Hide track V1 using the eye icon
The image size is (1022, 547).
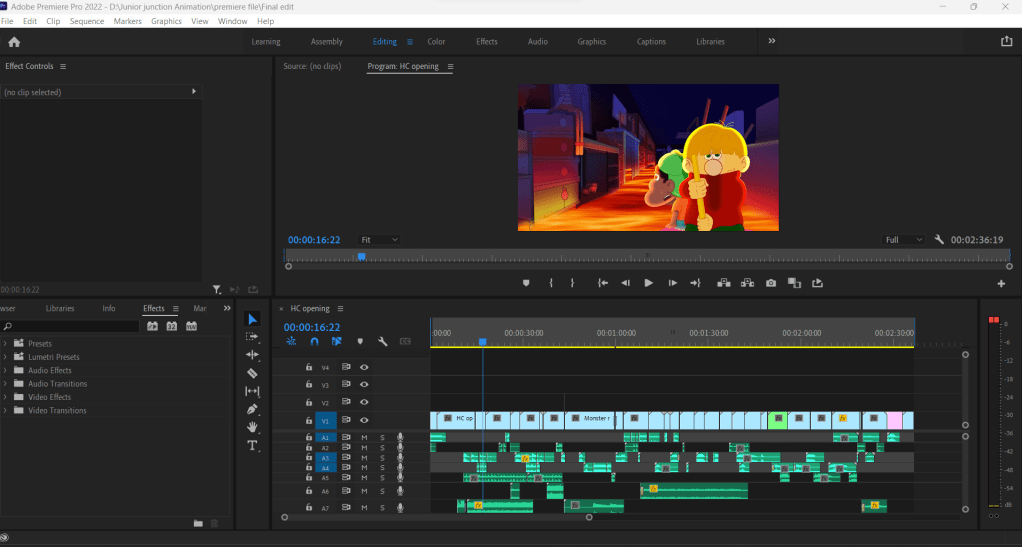coord(364,420)
